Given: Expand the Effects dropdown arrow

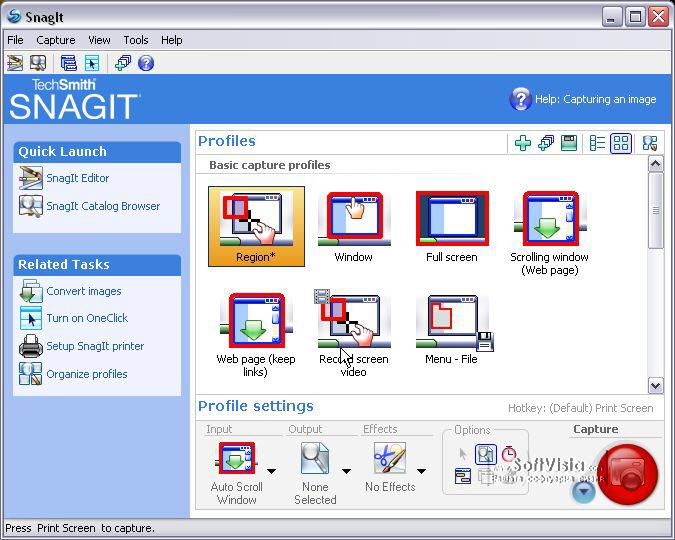Looking at the screenshot, I should [421, 471].
